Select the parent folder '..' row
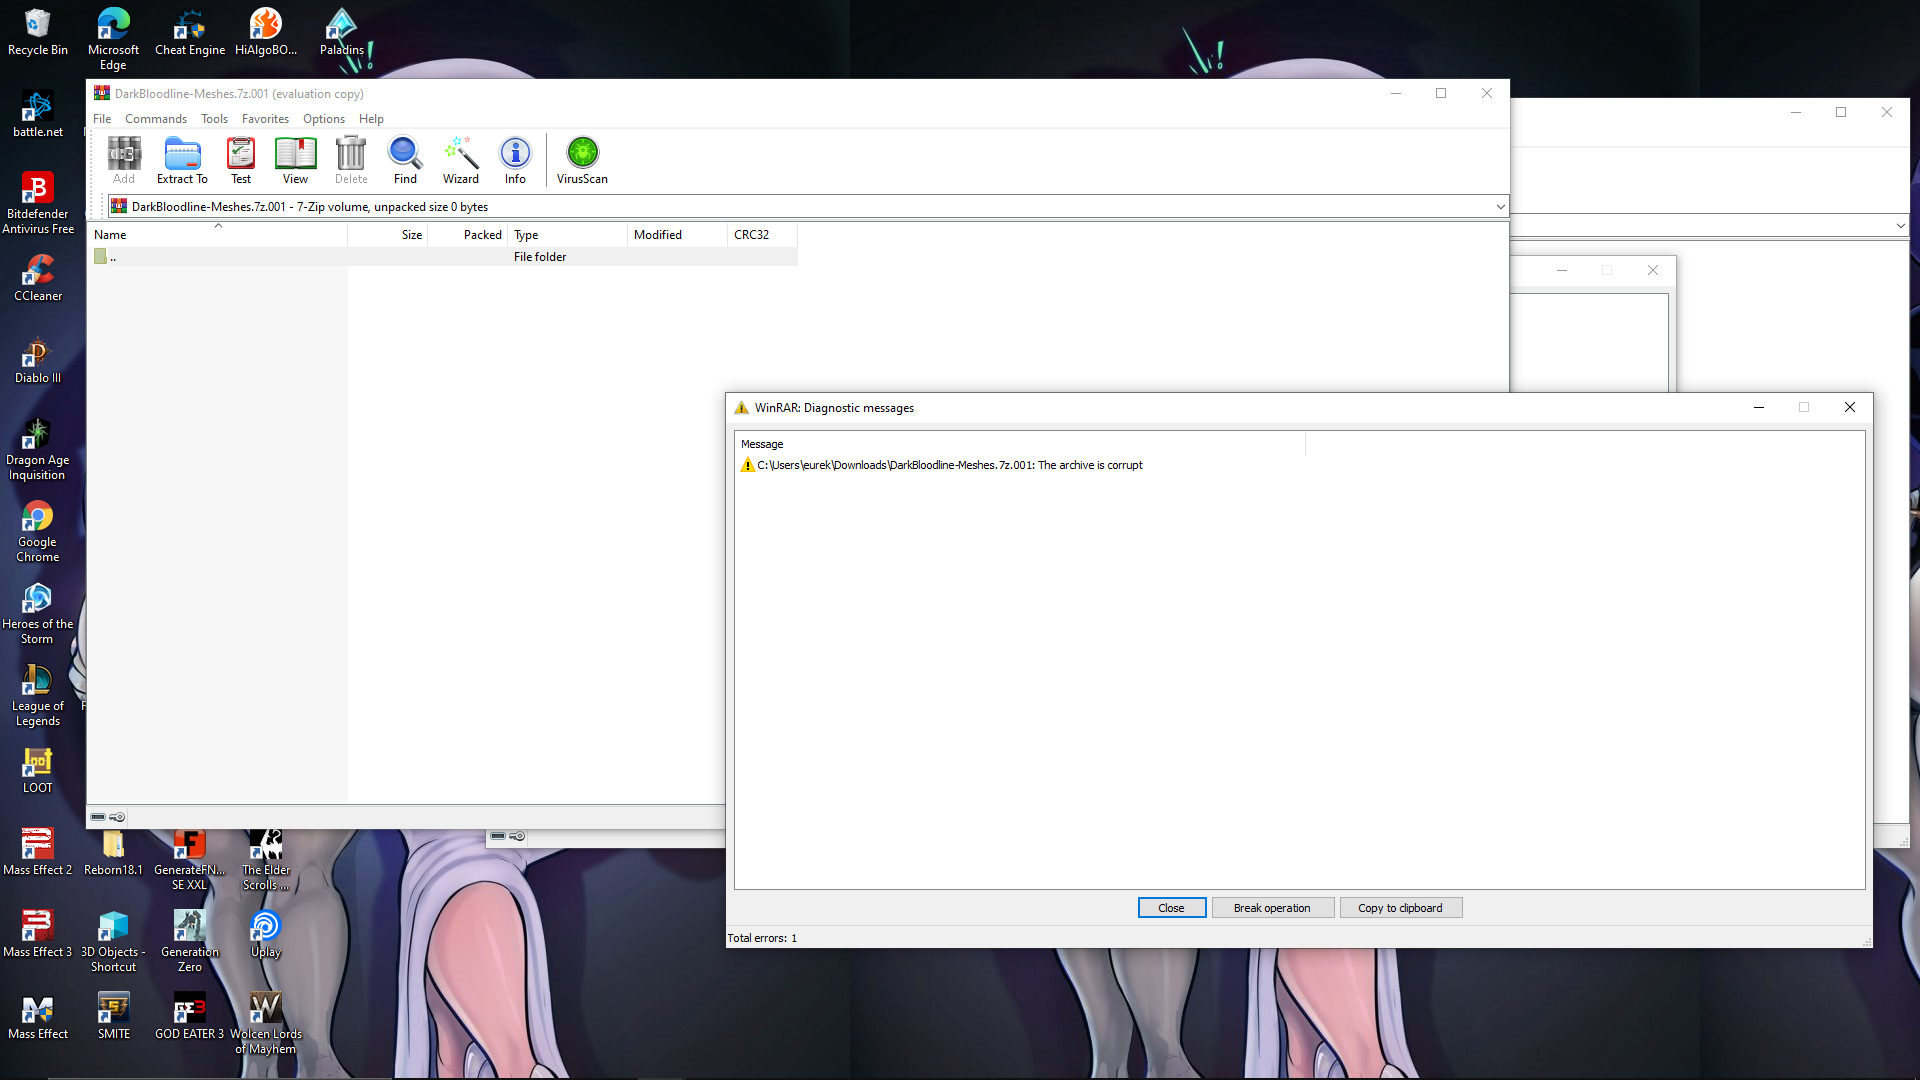This screenshot has height=1080, width=1920. pos(444,257)
